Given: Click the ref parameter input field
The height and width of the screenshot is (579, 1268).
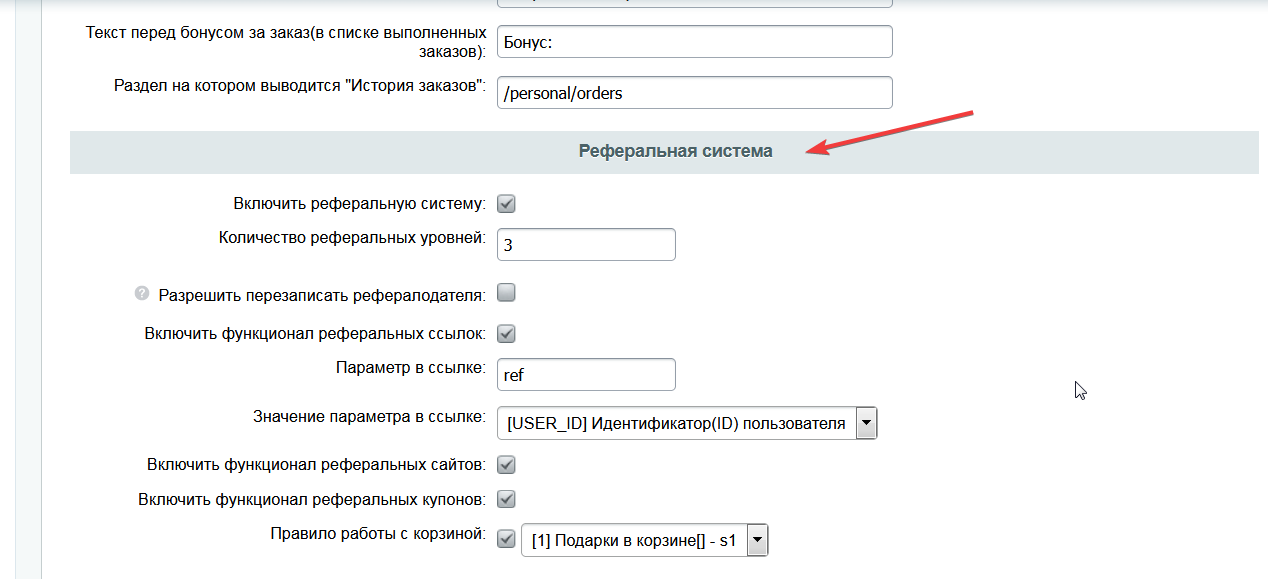Looking at the screenshot, I should pos(586,375).
